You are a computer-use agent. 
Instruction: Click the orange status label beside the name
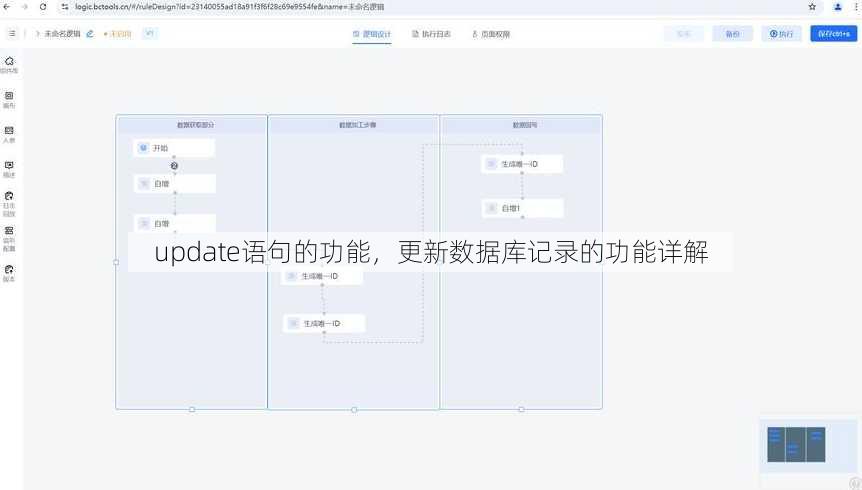pyautogui.click(x=118, y=34)
